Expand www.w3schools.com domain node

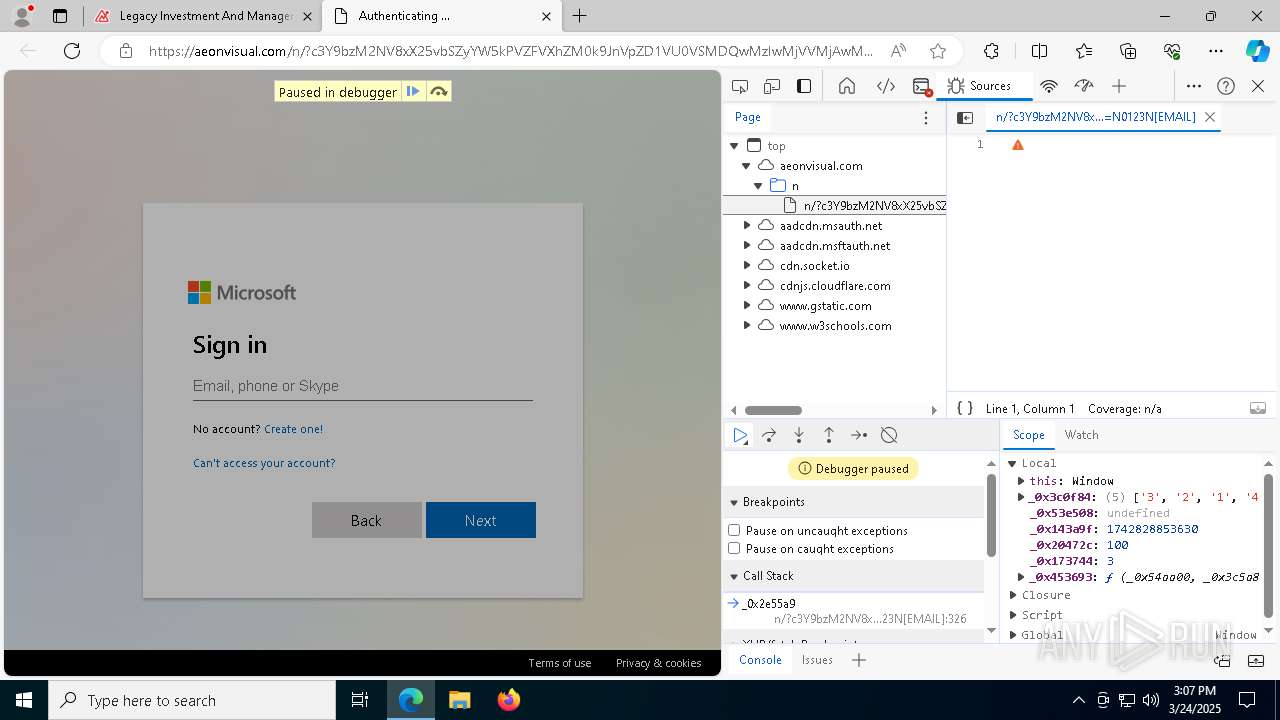point(746,326)
